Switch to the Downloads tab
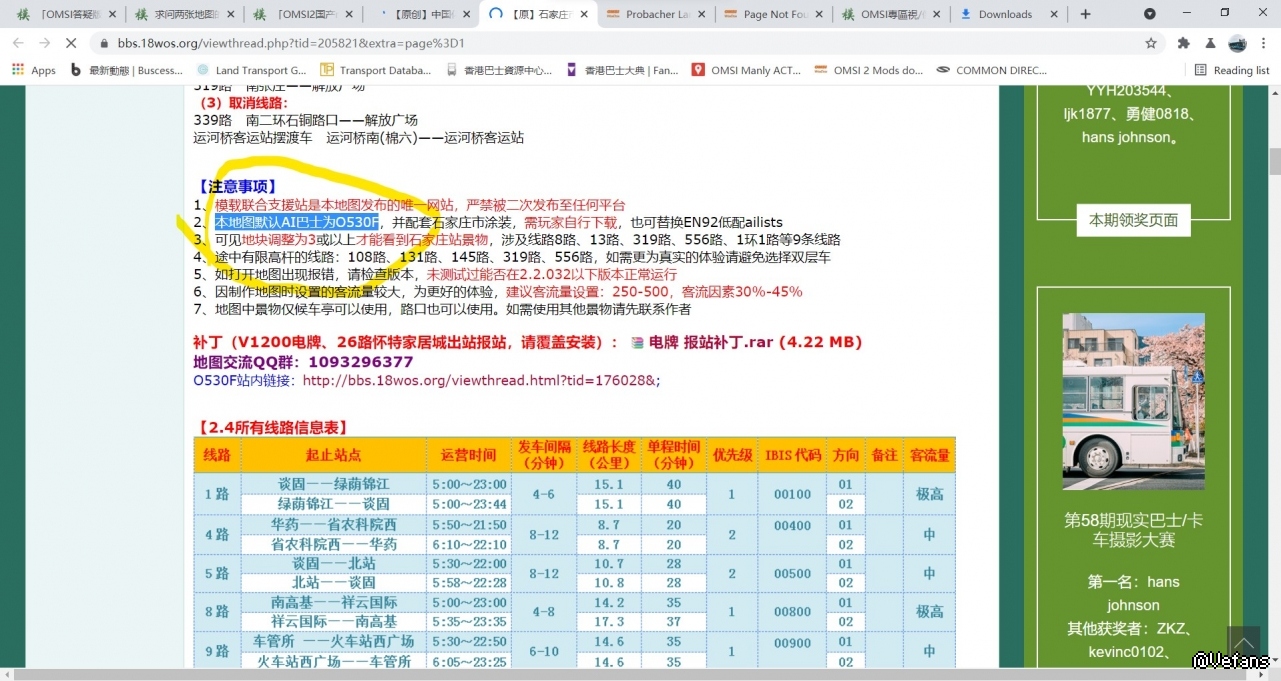 coord(1004,14)
